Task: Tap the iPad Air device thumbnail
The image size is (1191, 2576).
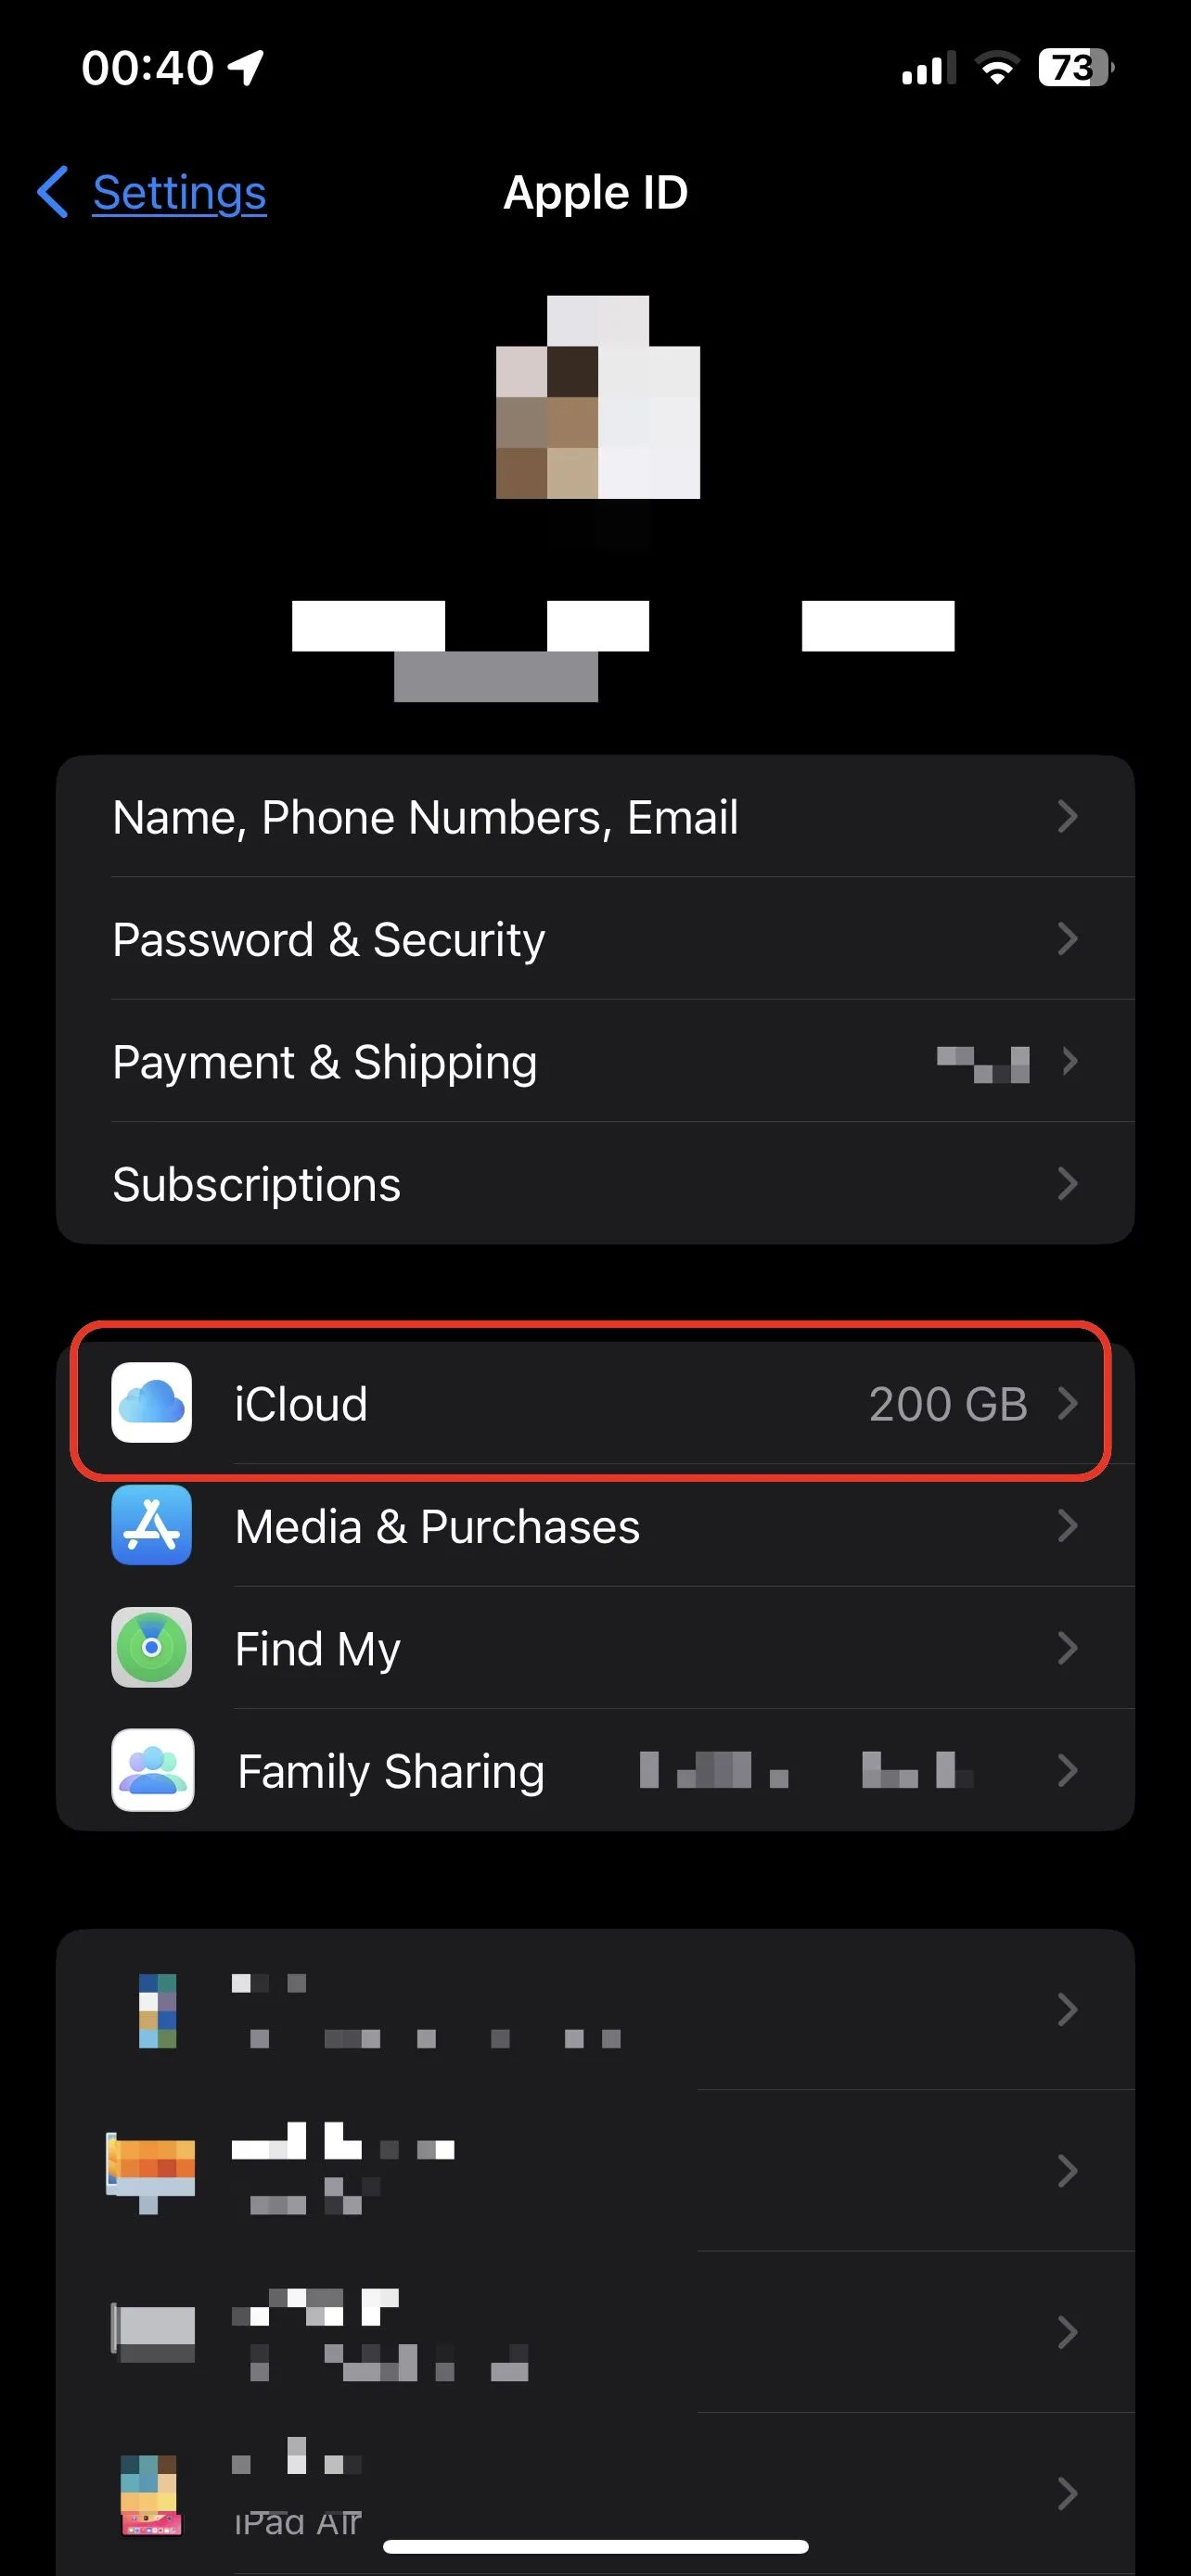Action: (x=150, y=2494)
